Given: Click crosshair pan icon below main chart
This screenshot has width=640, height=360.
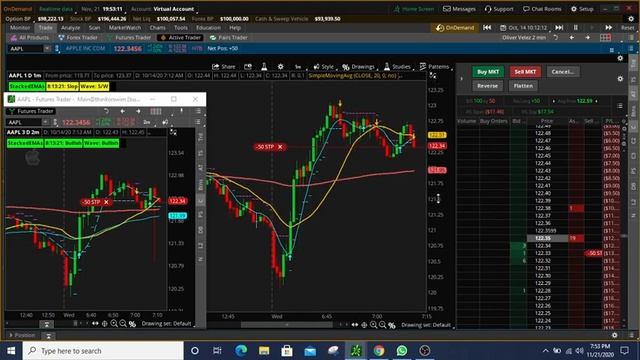Looking at the screenshot, I should point(364,325).
